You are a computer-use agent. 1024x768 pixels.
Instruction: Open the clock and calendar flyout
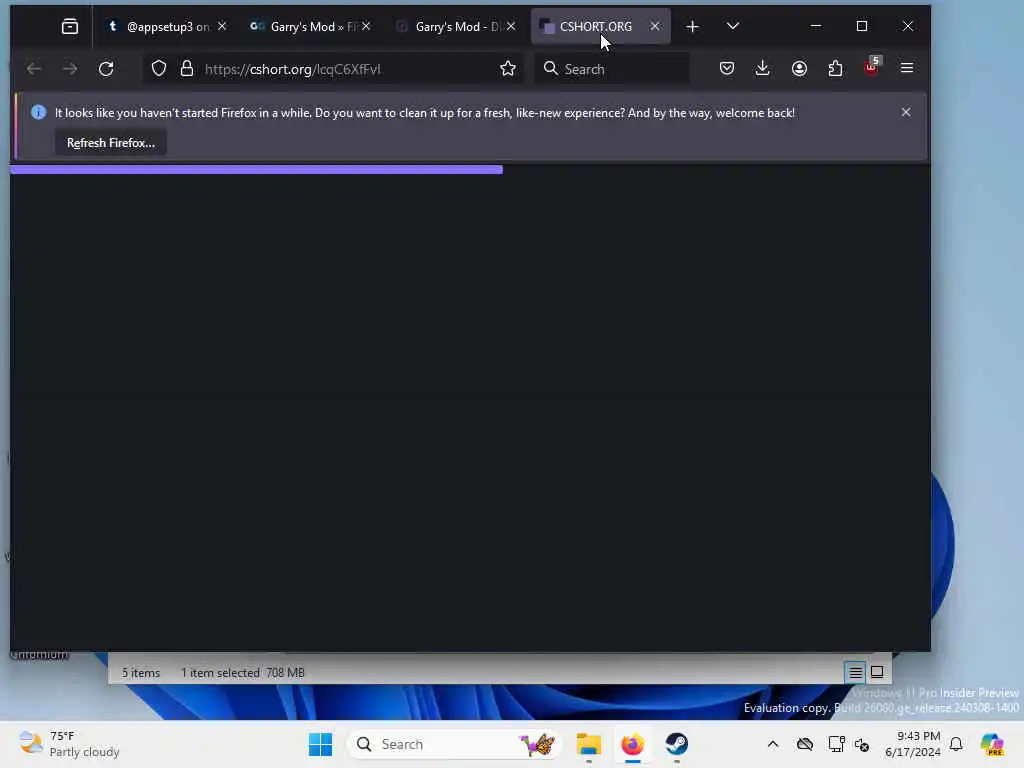pyautogui.click(x=913, y=744)
